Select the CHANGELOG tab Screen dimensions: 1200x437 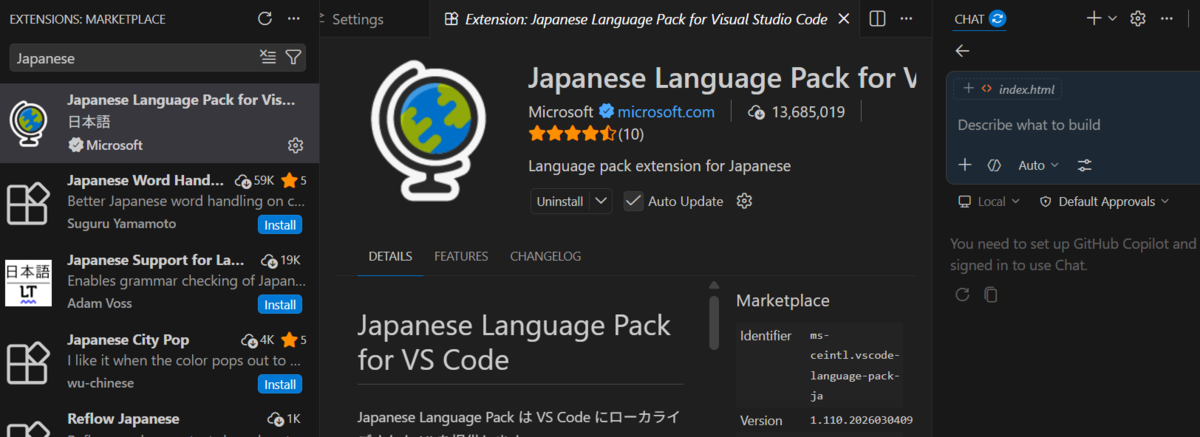[545, 256]
